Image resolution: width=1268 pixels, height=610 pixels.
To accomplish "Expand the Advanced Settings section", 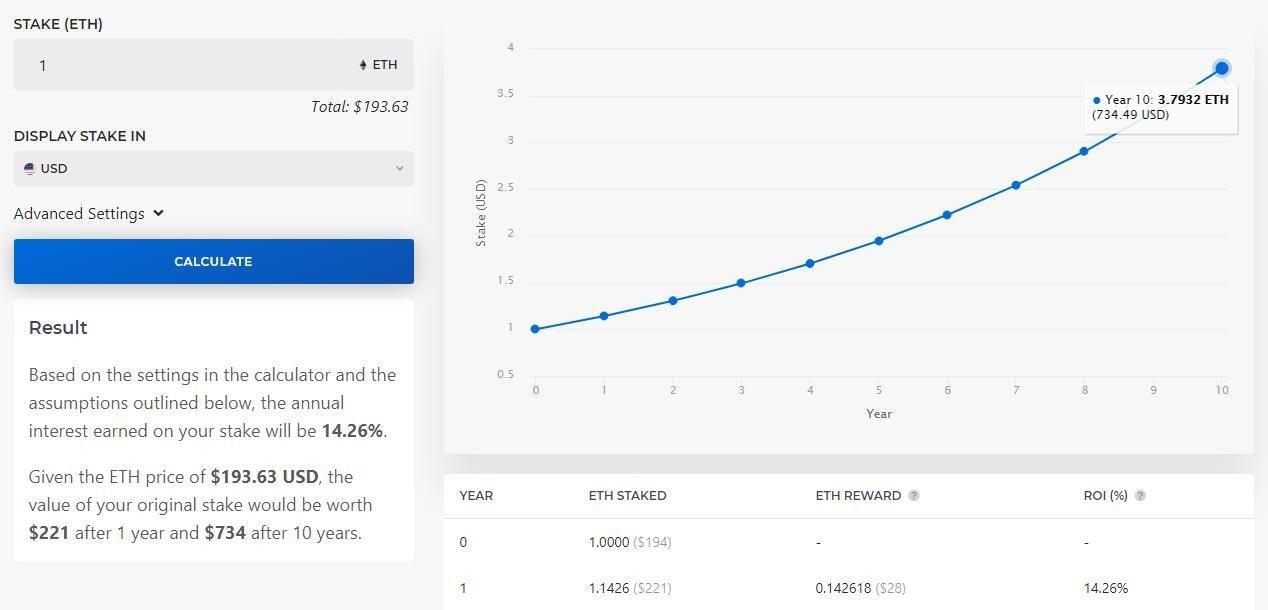I will point(89,213).
